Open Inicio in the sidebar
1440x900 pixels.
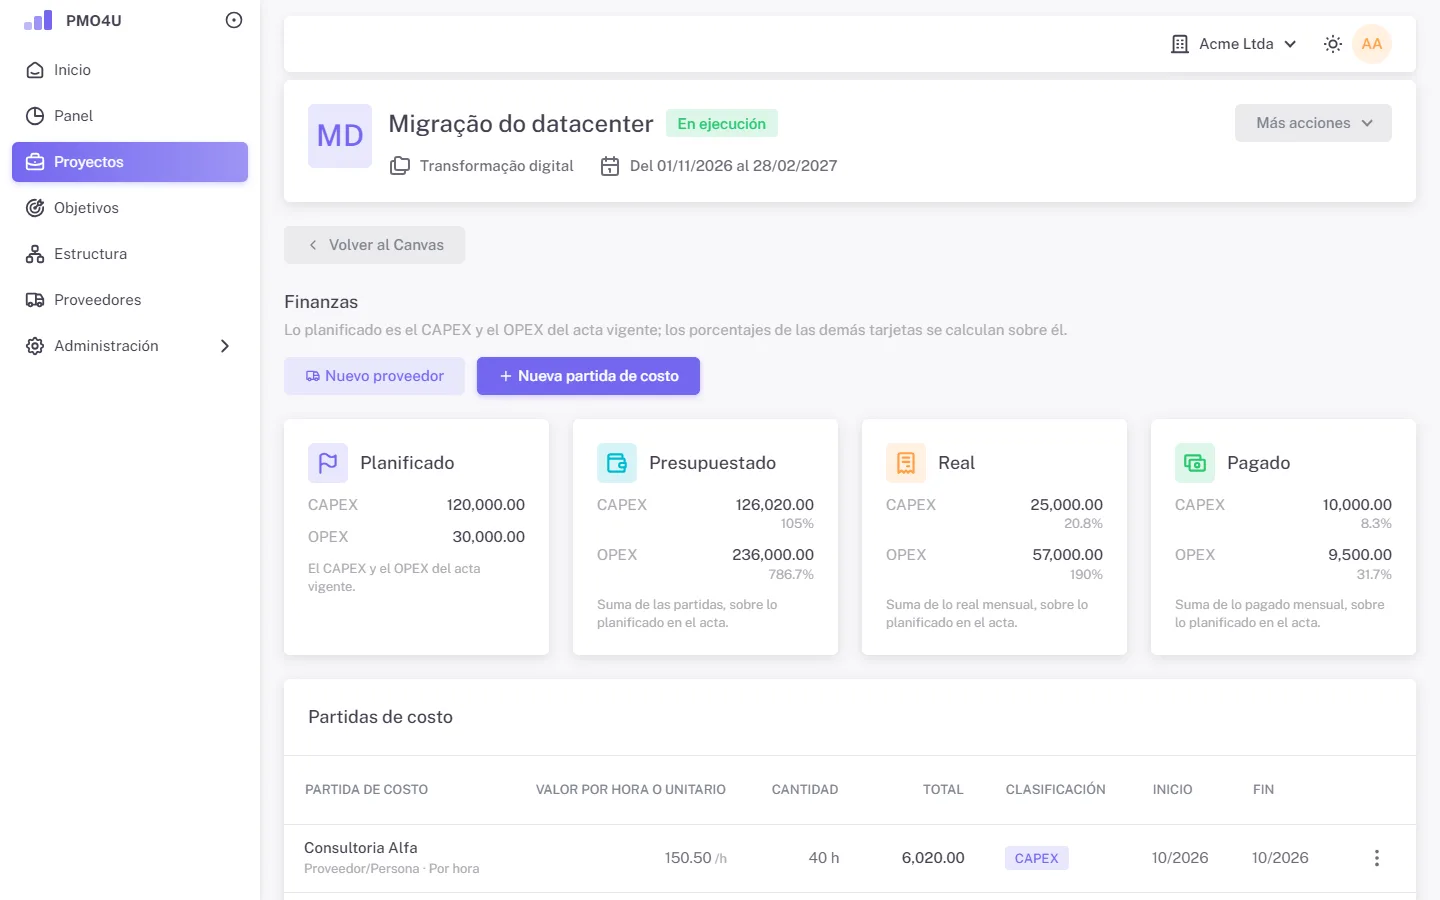click(x=130, y=70)
